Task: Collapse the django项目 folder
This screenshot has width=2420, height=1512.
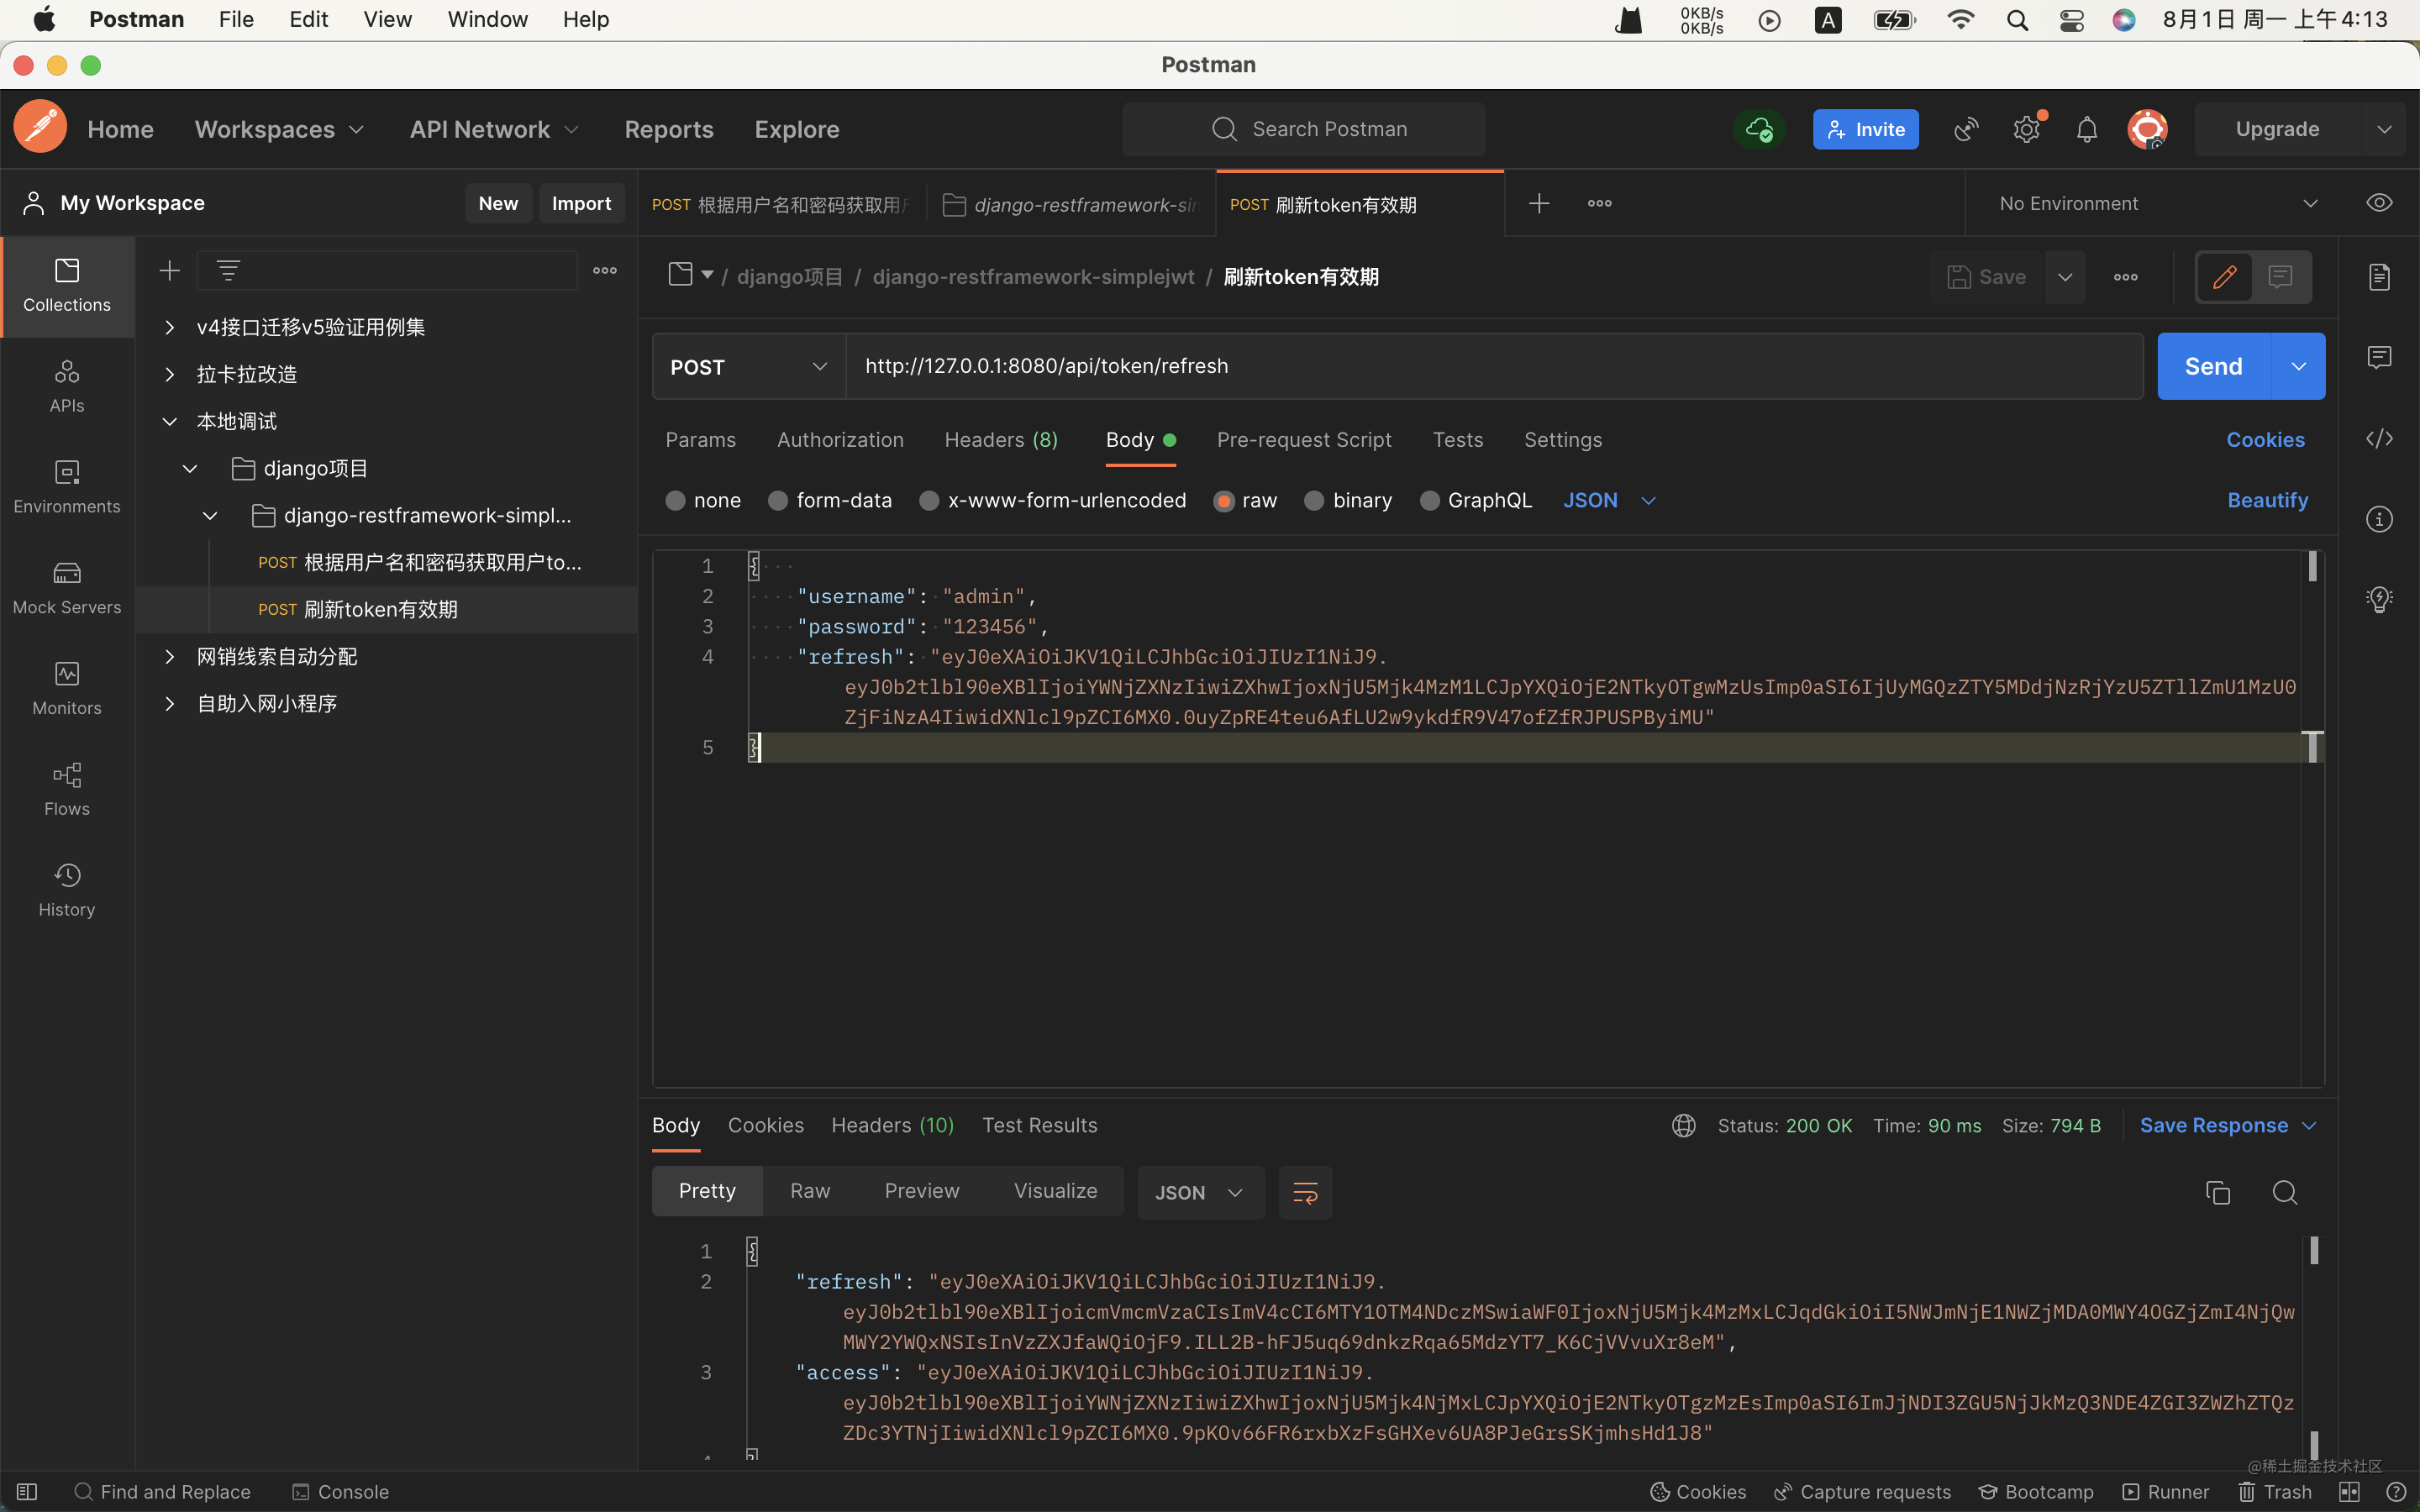Action: coord(190,468)
